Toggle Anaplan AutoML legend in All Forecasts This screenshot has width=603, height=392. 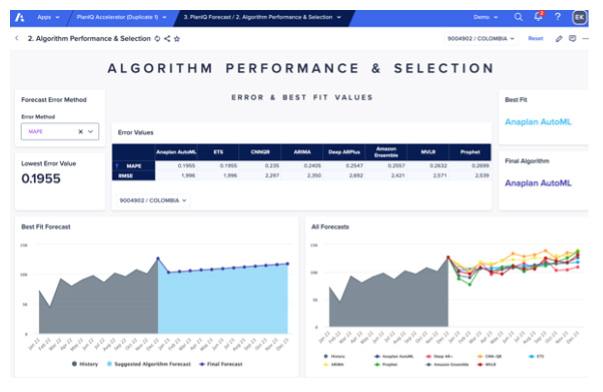point(394,357)
